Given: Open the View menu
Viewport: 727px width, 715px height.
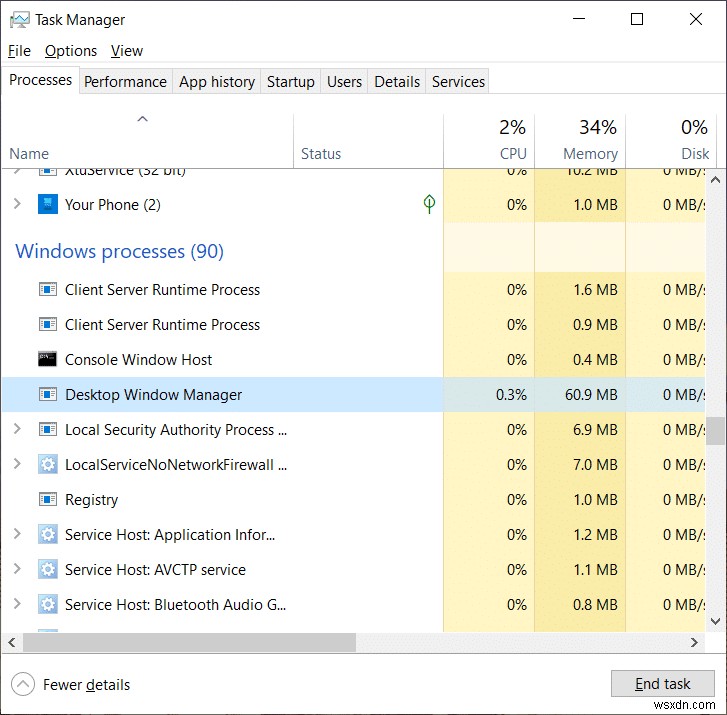Looking at the screenshot, I should click(x=127, y=51).
